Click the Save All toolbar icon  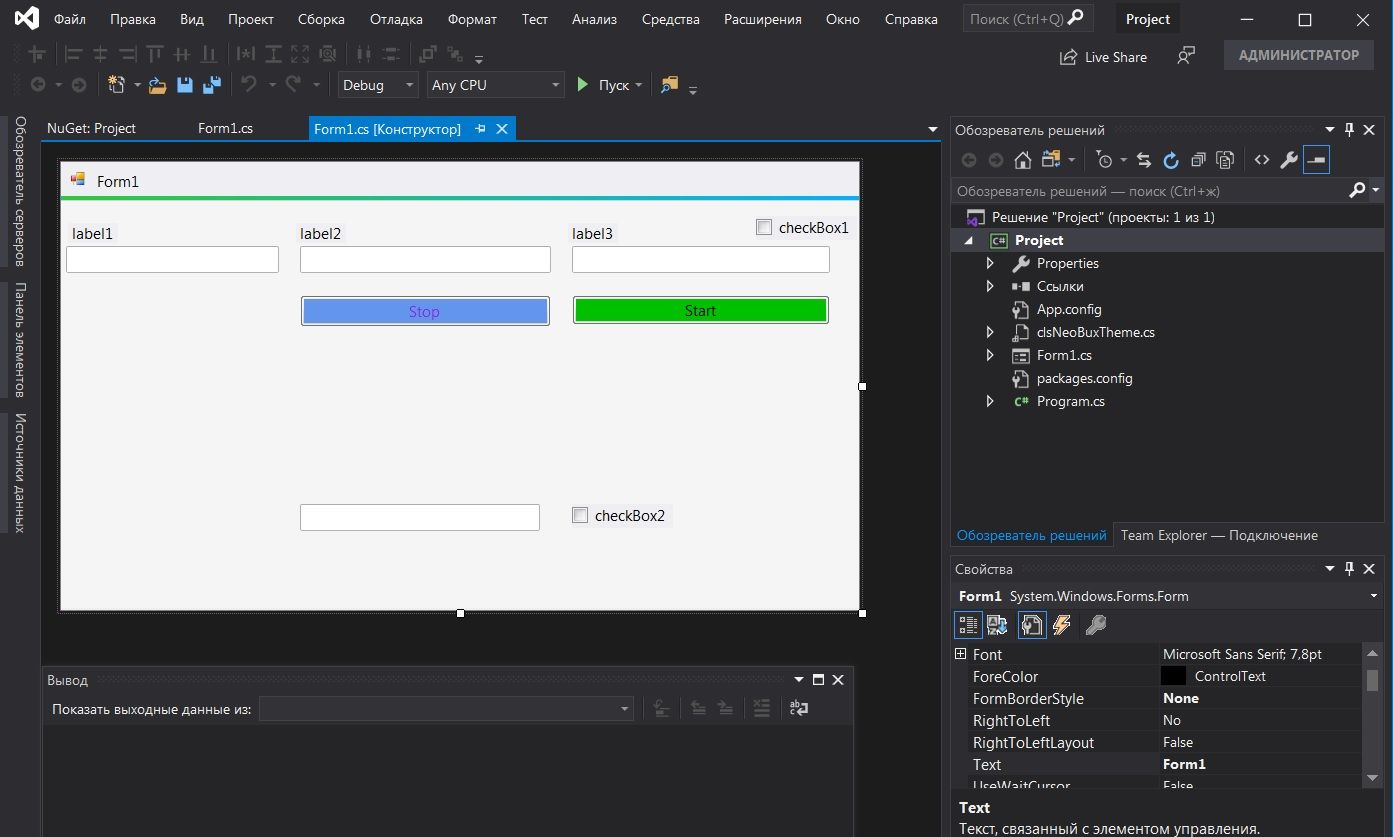pyautogui.click(x=211, y=85)
